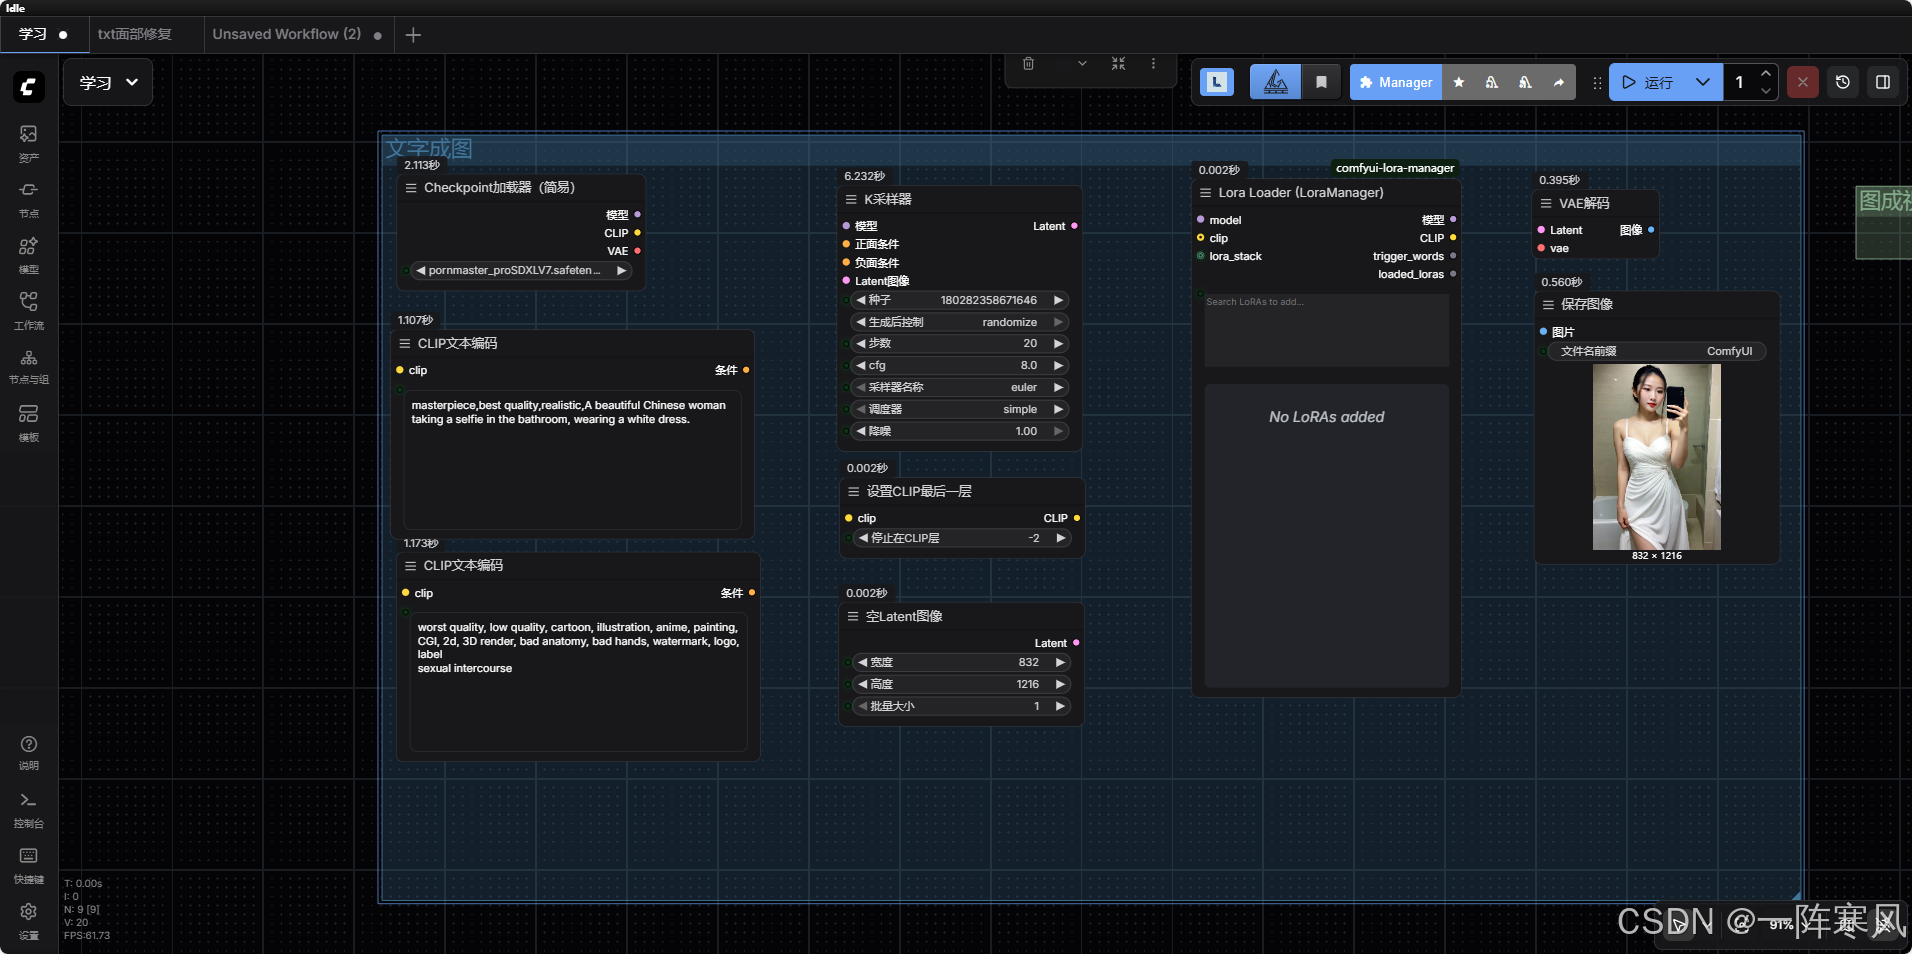Screen dimensions: 1912x954
Task: Click the negative prompt text box
Action: pos(578,682)
